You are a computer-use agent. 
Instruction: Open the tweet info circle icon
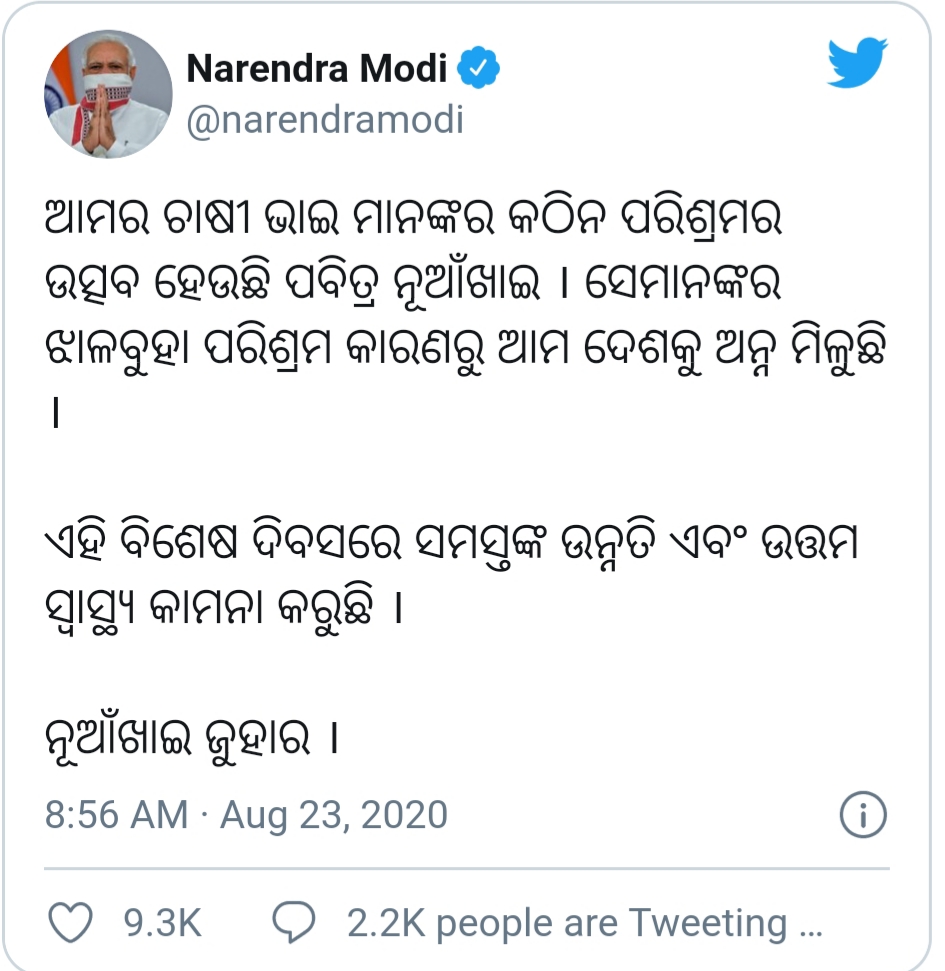tap(862, 816)
